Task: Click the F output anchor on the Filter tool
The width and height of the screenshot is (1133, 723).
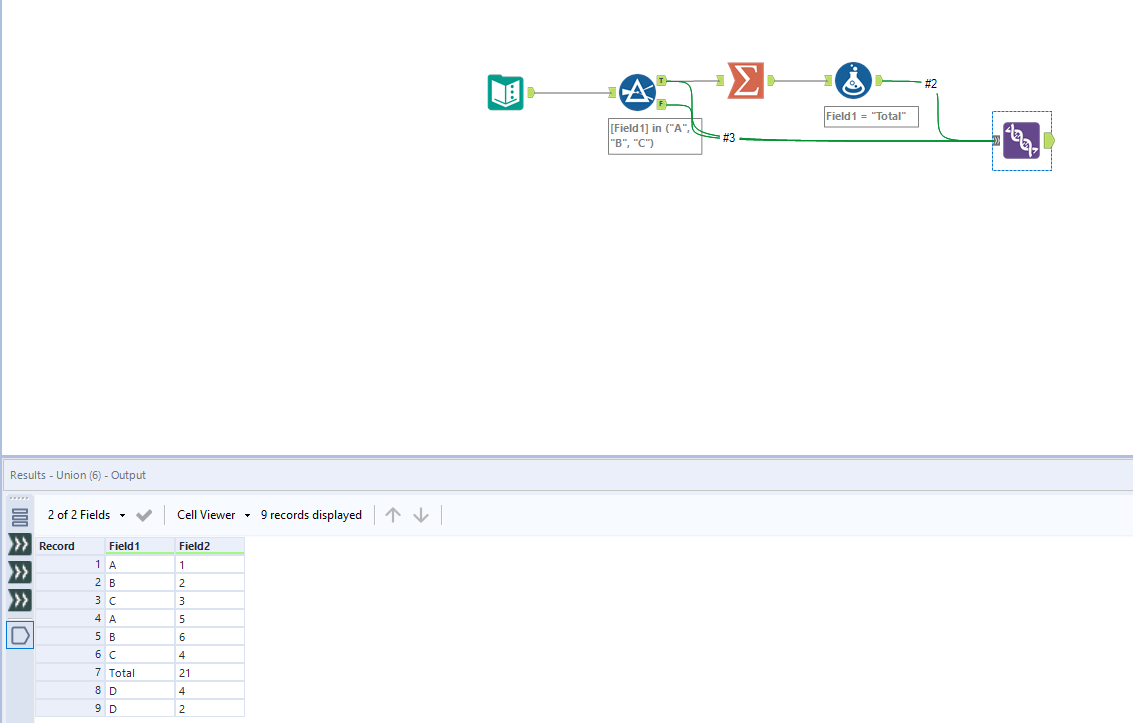Action: pyautogui.click(x=662, y=103)
